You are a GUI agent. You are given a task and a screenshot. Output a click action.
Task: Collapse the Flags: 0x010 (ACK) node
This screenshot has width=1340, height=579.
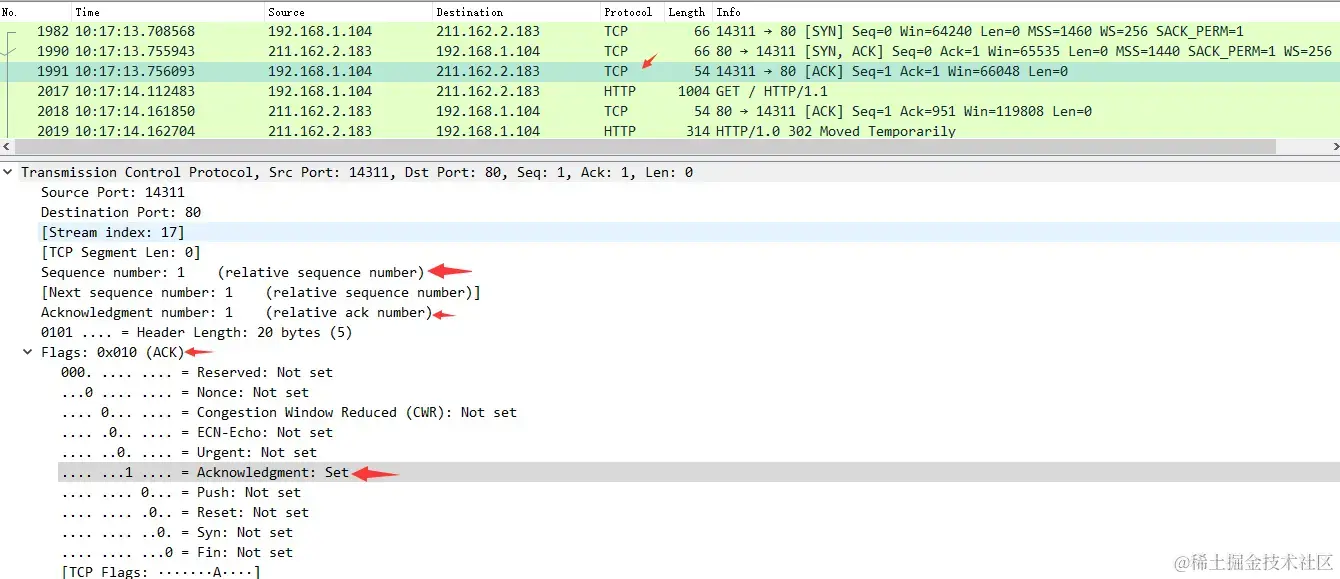click(x=28, y=352)
